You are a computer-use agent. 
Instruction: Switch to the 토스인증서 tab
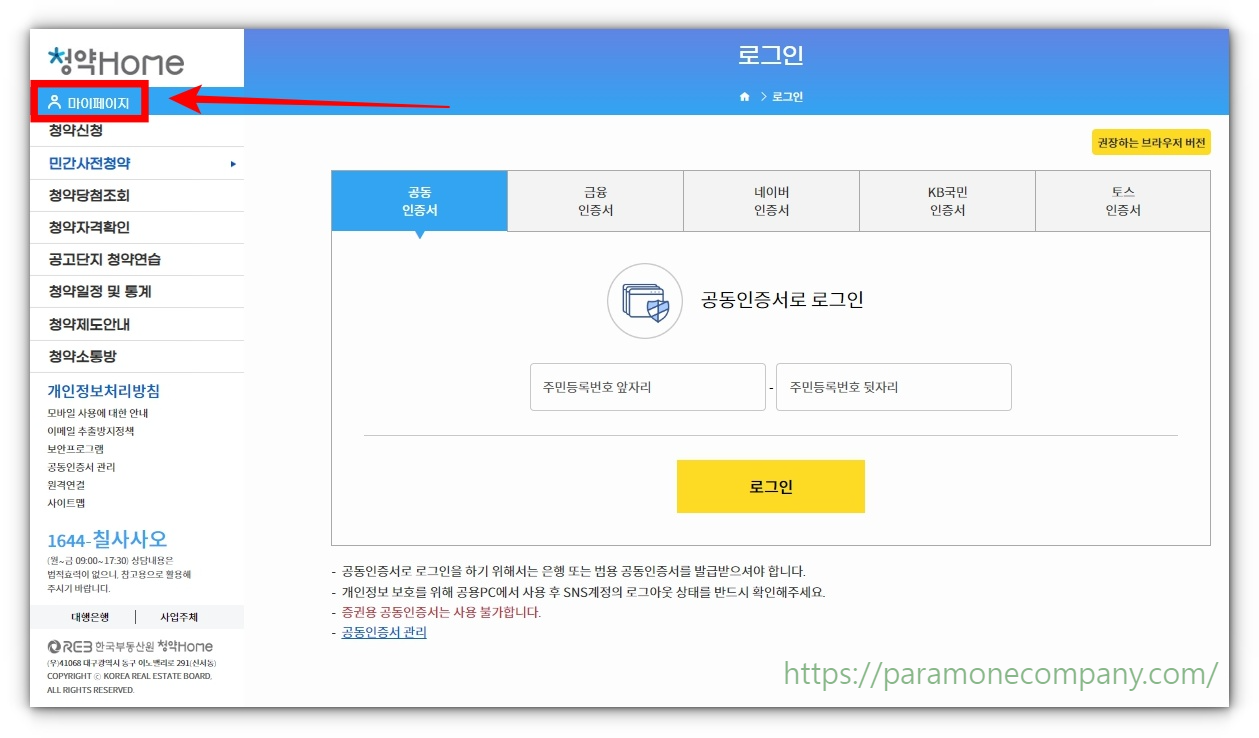point(1121,200)
